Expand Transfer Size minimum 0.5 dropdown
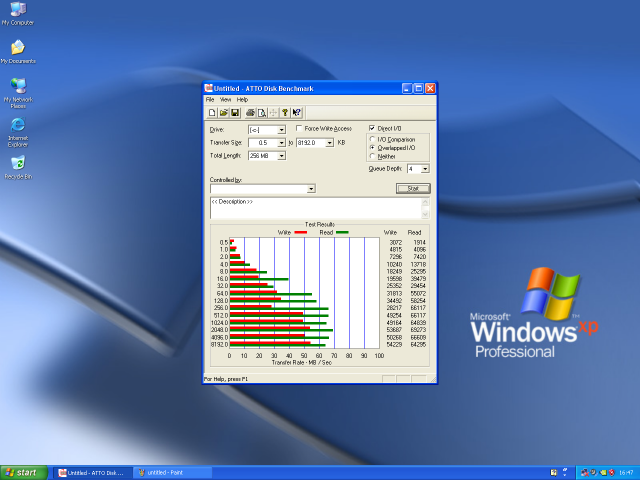The width and height of the screenshot is (640, 480). pyautogui.click(x=282, y=143)
